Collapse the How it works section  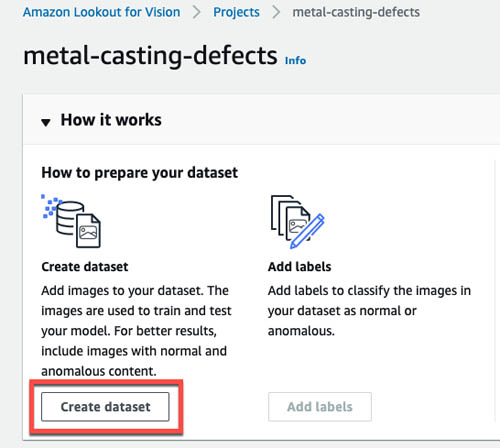[x=46, y=122]
